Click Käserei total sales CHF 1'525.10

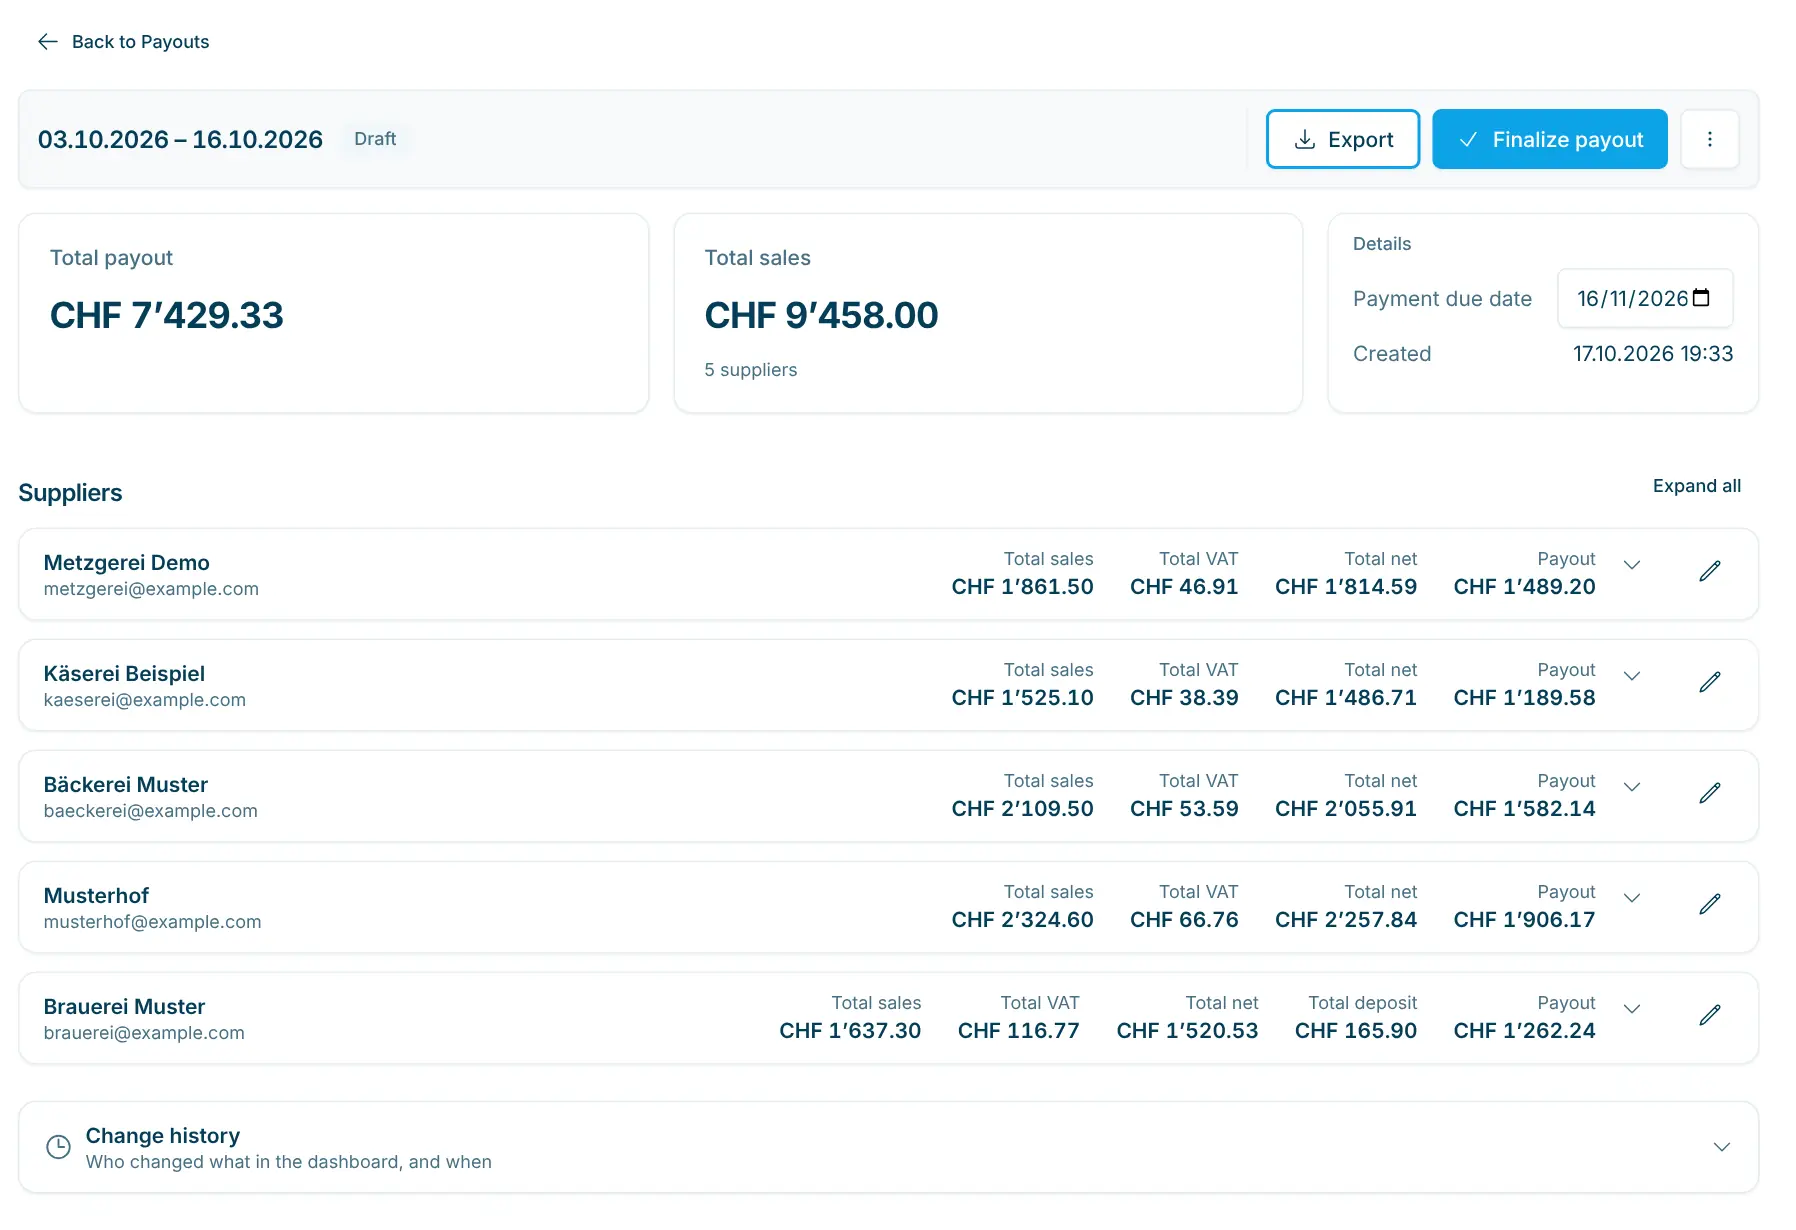(x=1022, y=698)
